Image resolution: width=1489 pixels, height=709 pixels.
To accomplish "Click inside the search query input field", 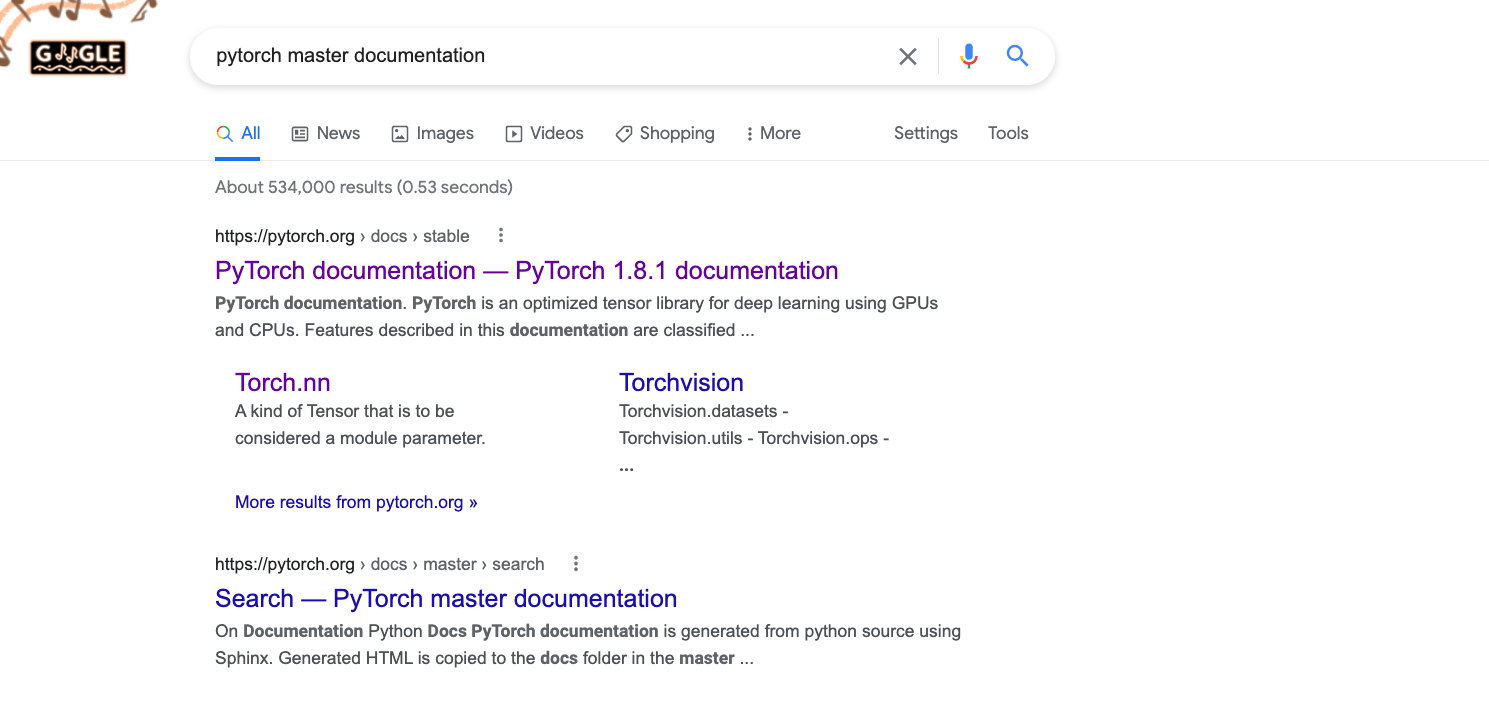I will coord(450,56).
